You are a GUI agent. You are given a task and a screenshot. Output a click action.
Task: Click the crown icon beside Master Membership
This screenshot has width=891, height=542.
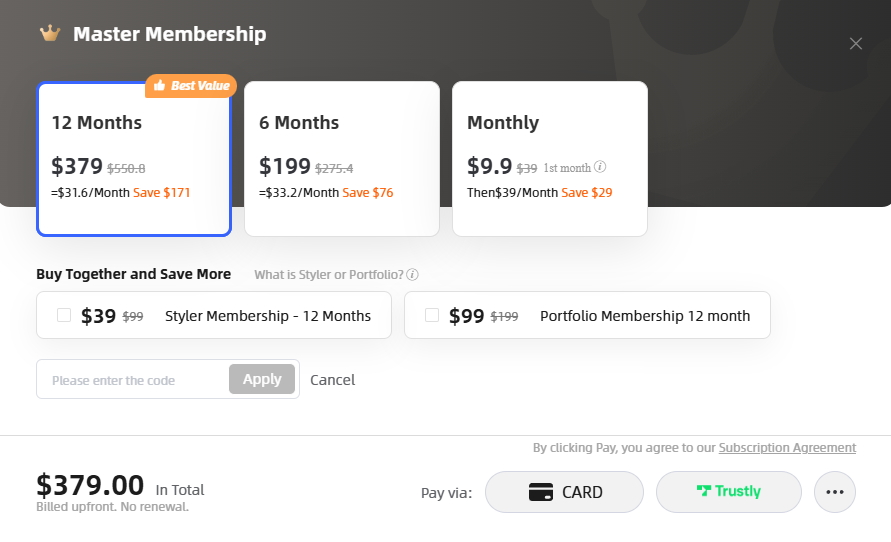(x=50, y=34)
